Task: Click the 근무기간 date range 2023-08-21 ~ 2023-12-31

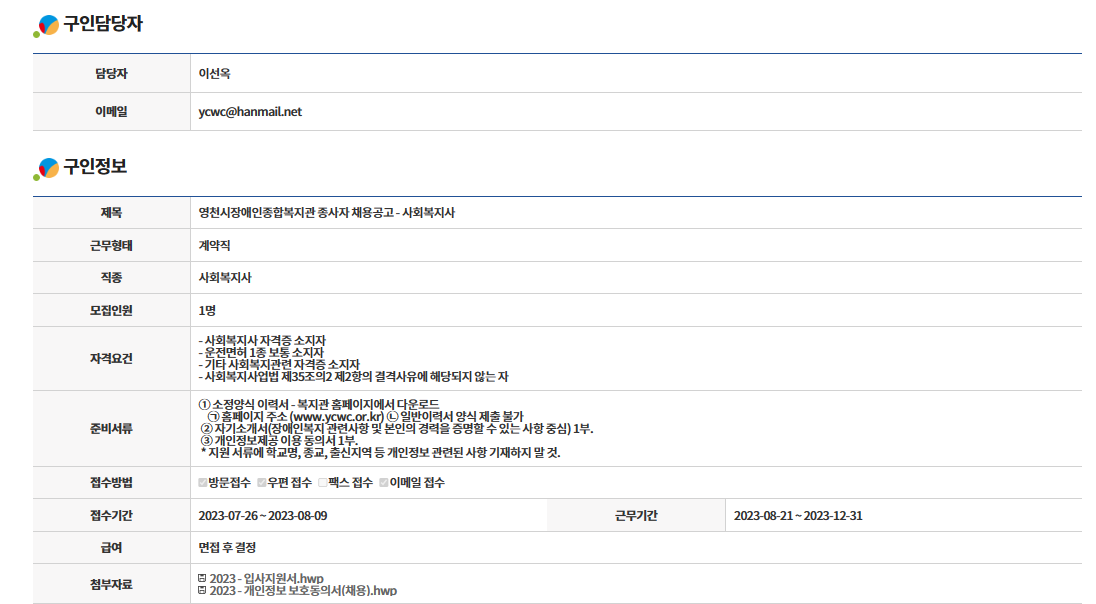Action: [x=797, y=516]
